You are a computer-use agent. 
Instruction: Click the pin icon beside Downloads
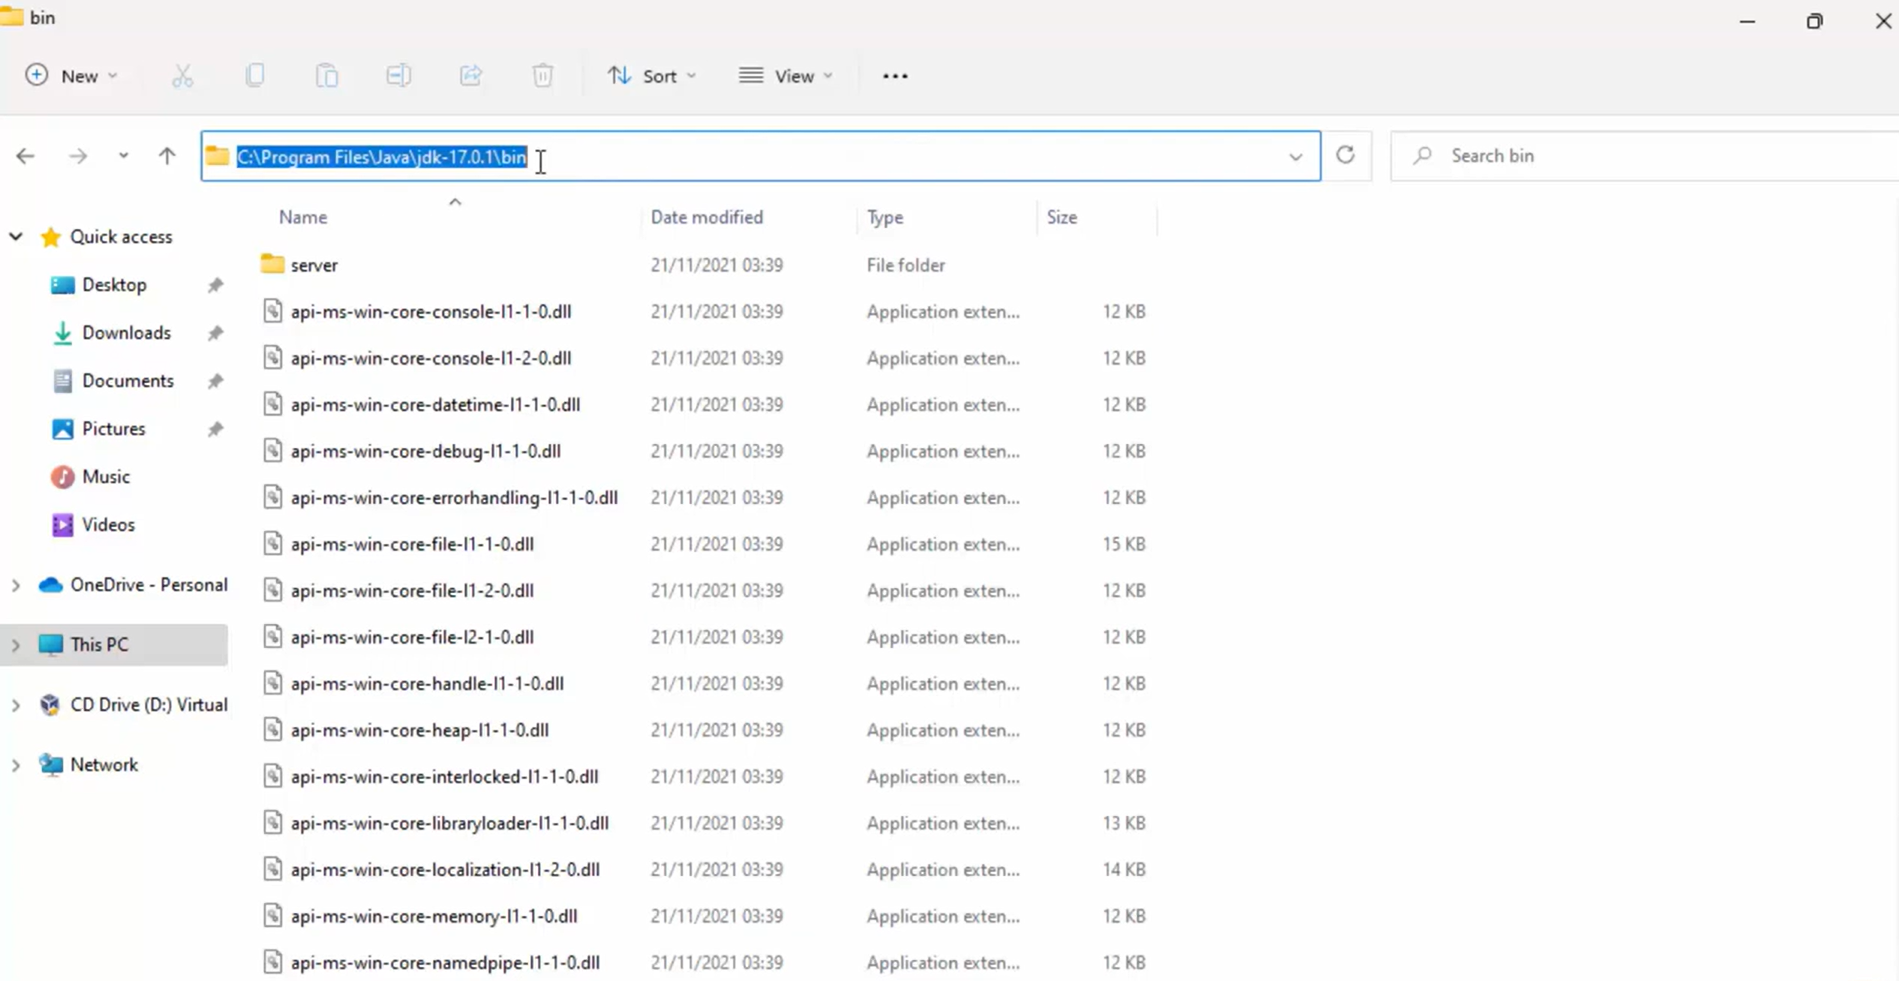click(x=215, y=333)
